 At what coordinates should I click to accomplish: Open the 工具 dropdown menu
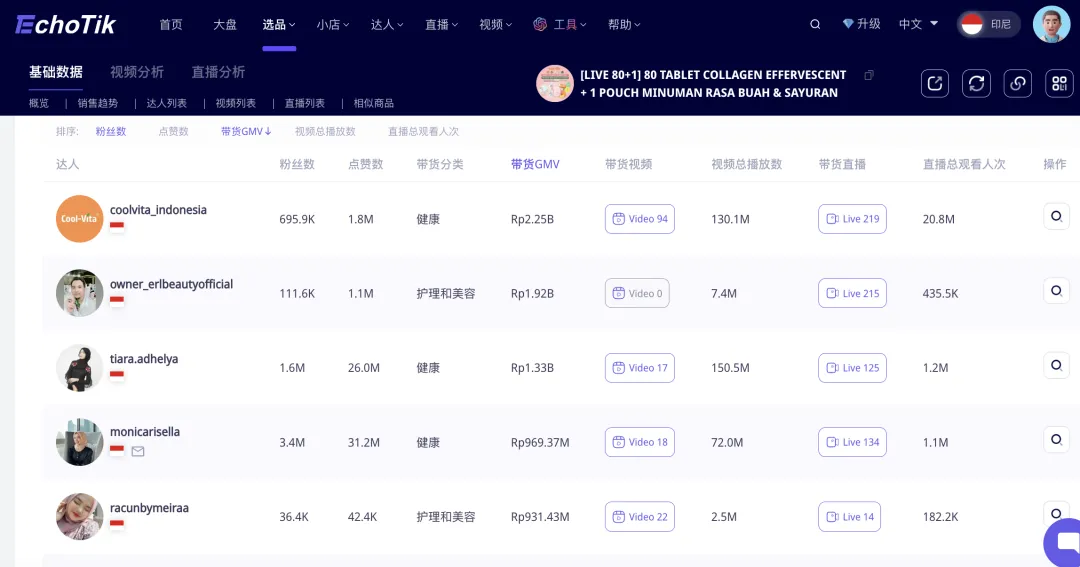[560, 24]
